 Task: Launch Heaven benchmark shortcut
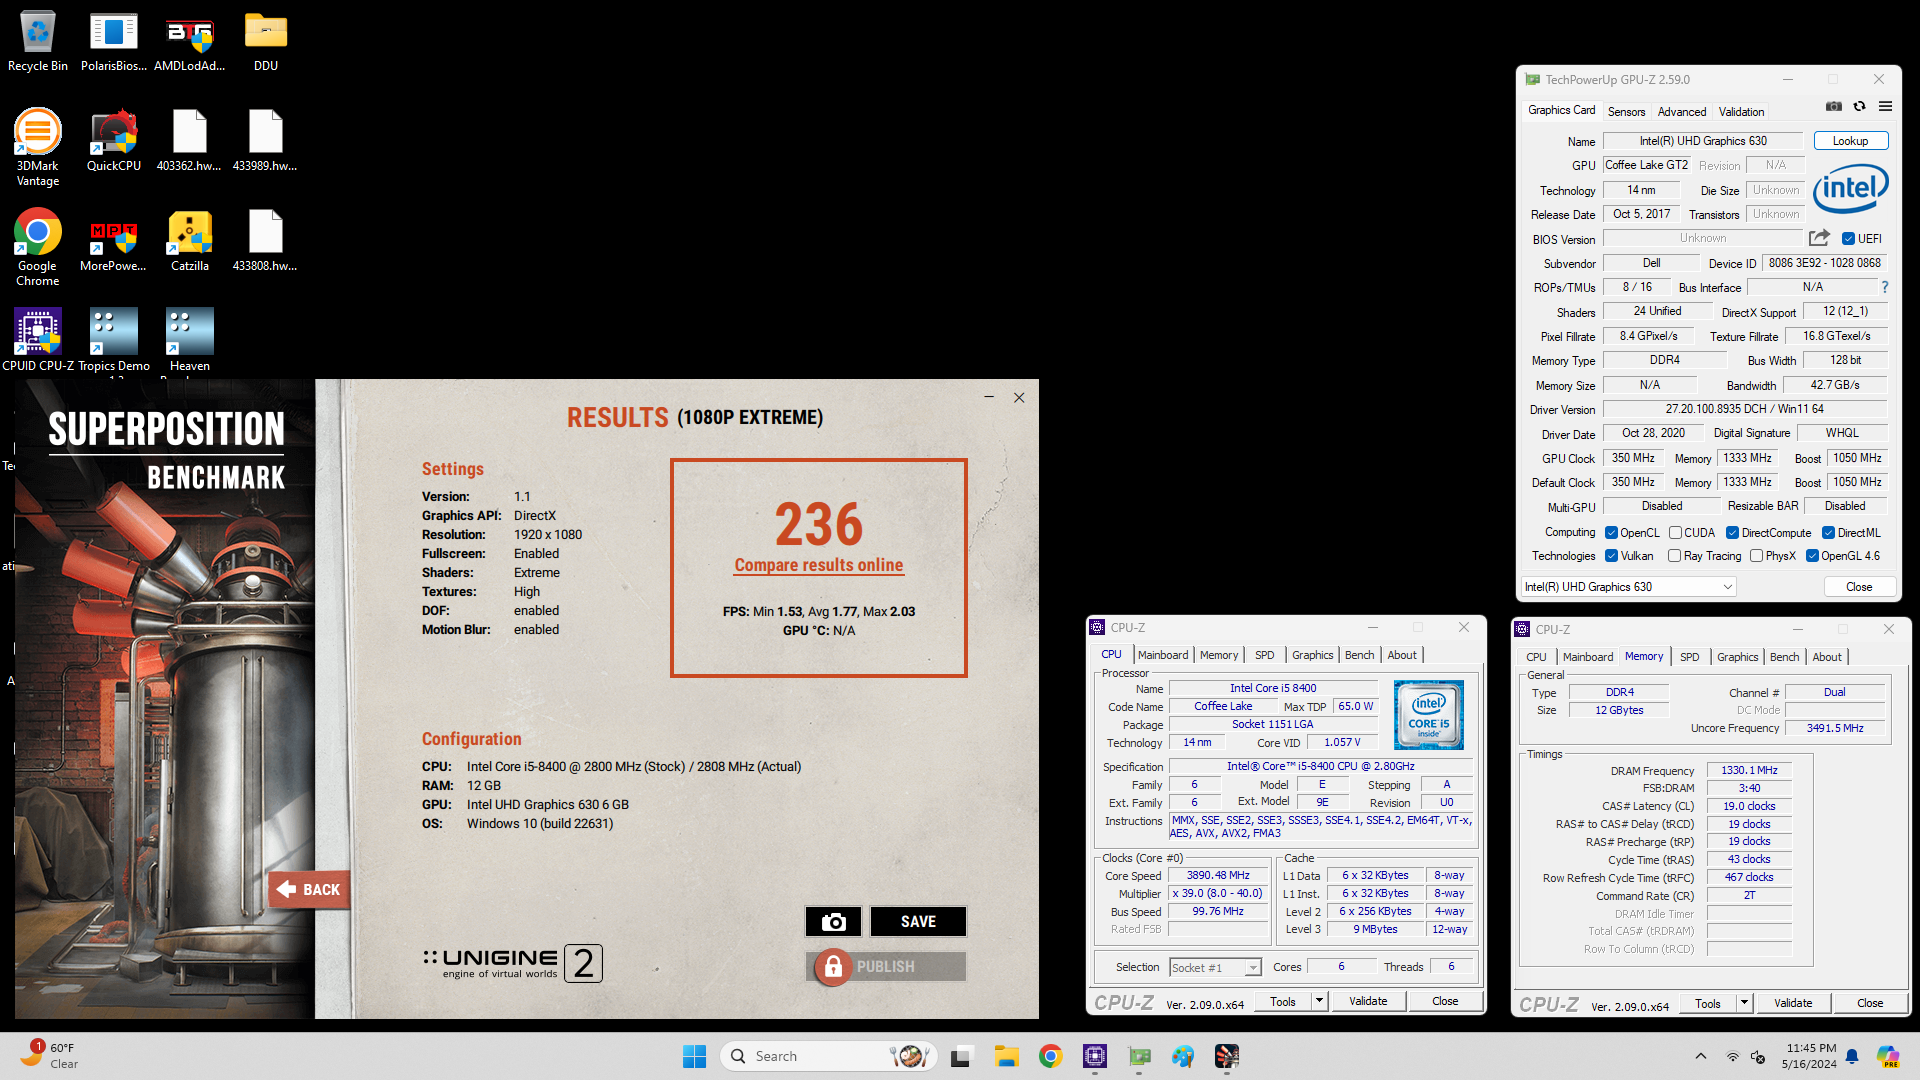click(190, 341)
